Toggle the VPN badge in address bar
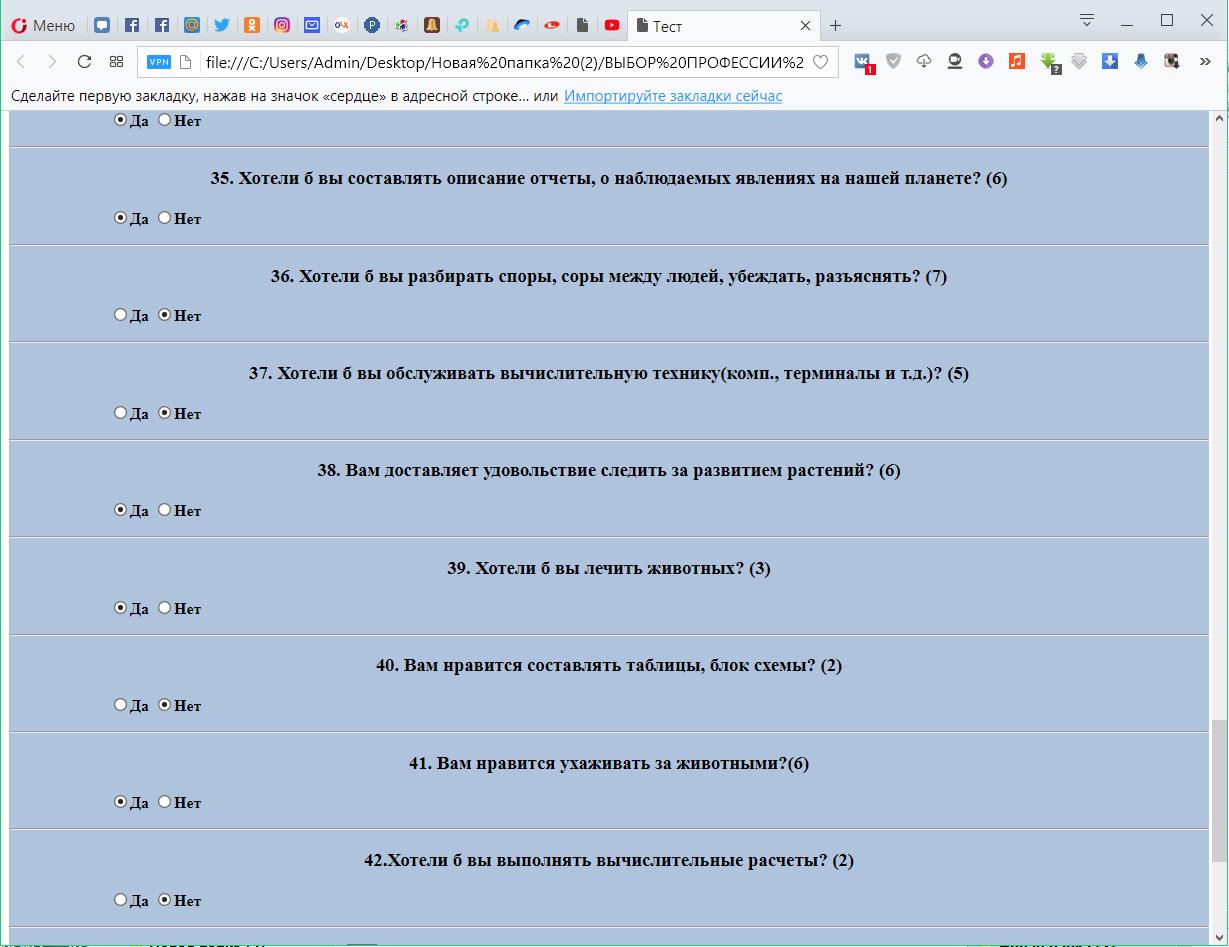1229x947 pixels. pyautogui.click(x=159, y=62)
